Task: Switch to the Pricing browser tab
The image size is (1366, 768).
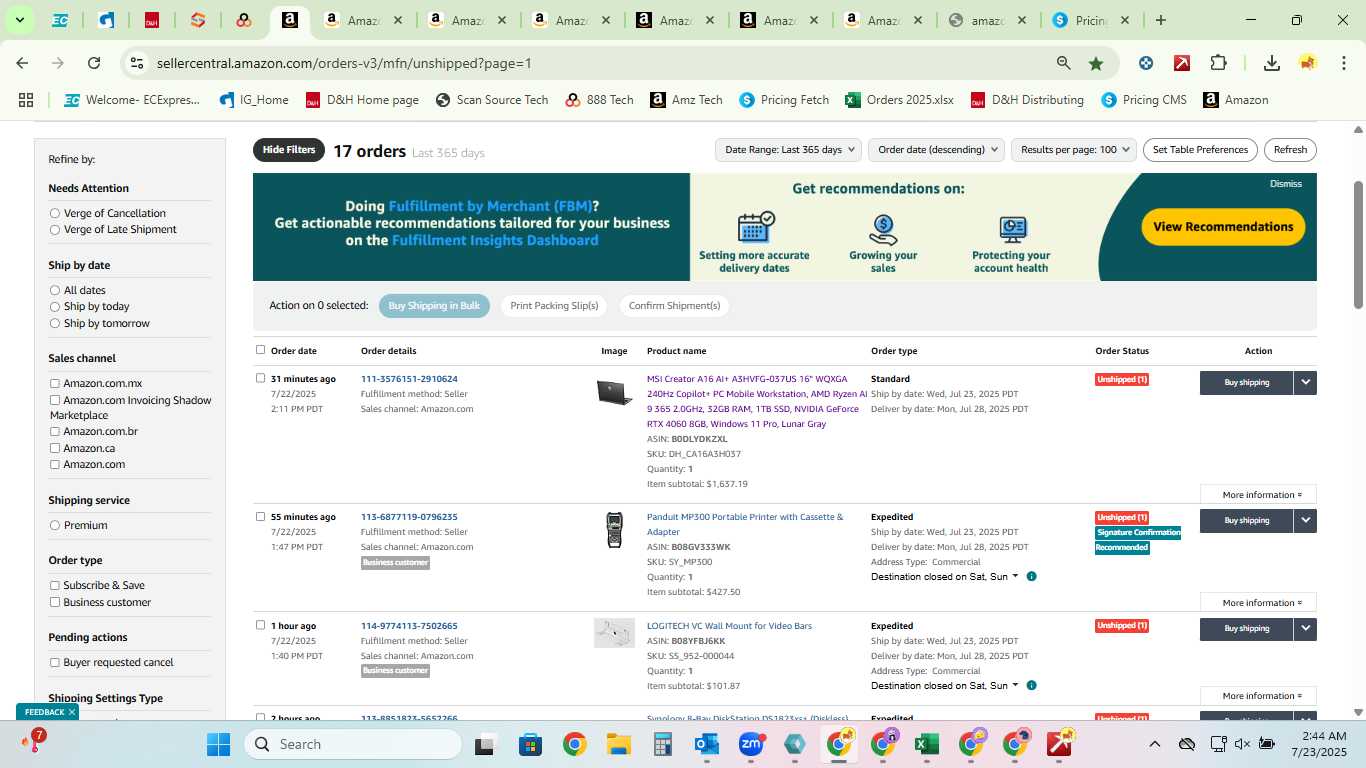Action: click(1089, 20)
